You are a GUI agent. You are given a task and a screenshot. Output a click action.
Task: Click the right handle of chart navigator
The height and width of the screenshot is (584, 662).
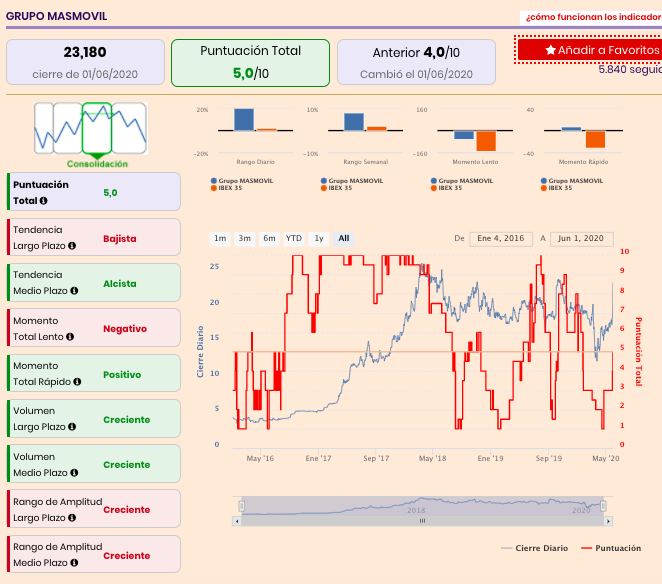[603, 506]
